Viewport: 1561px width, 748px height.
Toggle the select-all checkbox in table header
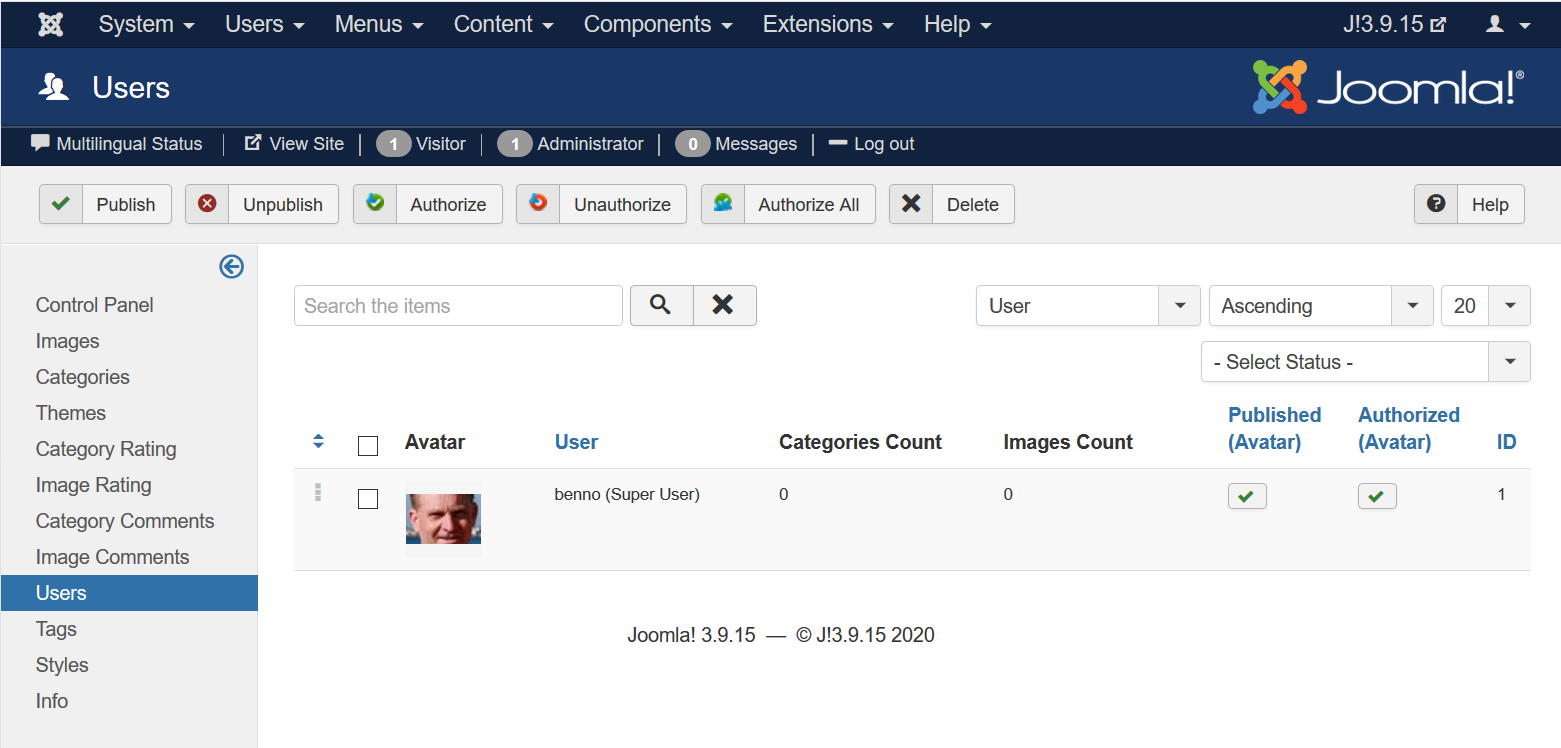point(368,446)
